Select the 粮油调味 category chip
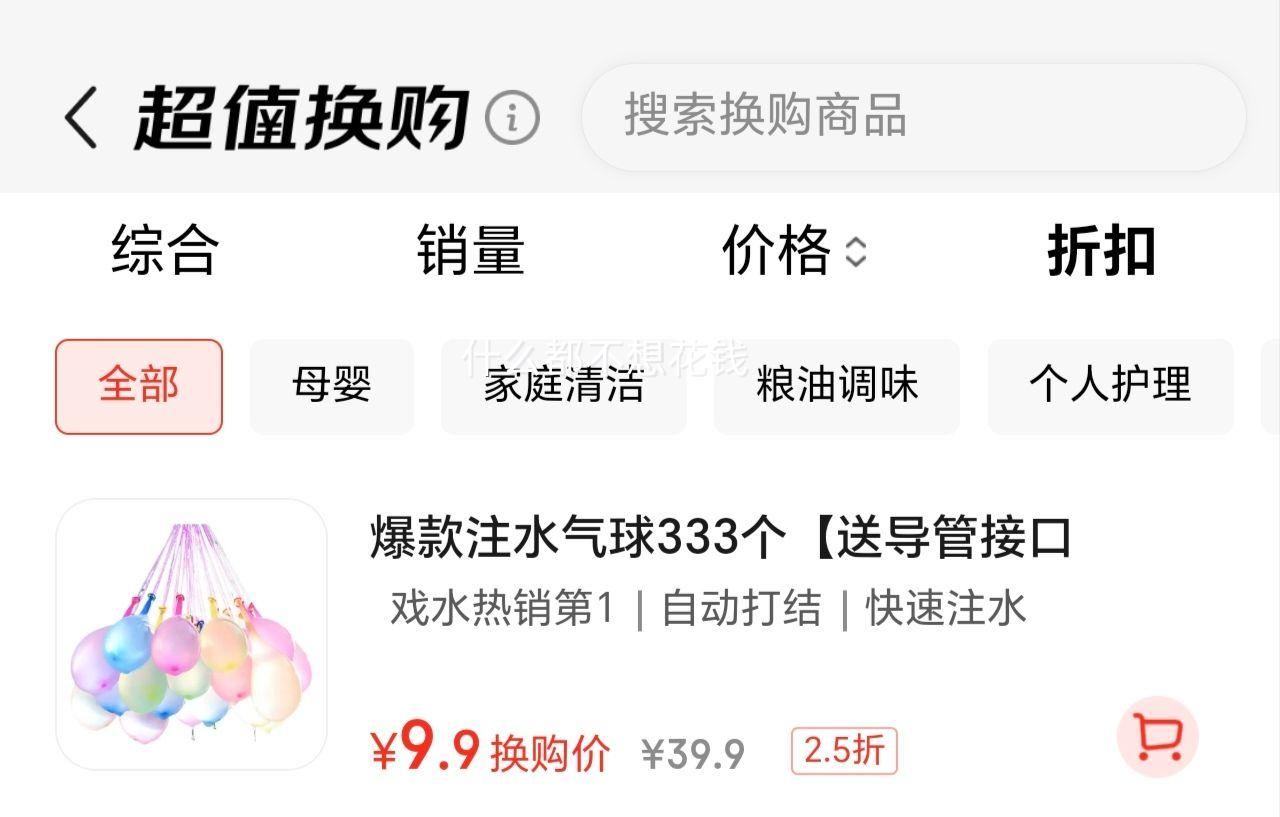Viewport: 1280px width, 817px height. 837,386
